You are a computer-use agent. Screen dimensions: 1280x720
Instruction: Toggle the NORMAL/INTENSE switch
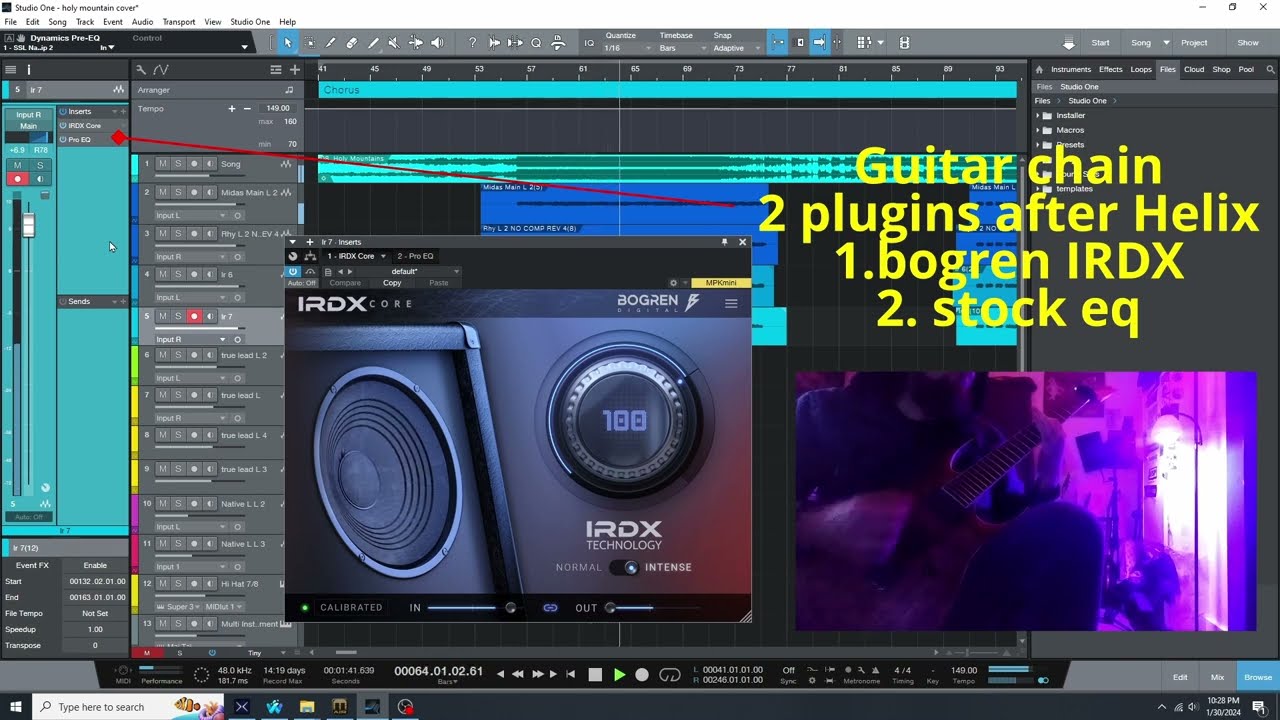[x=626, y=567]
